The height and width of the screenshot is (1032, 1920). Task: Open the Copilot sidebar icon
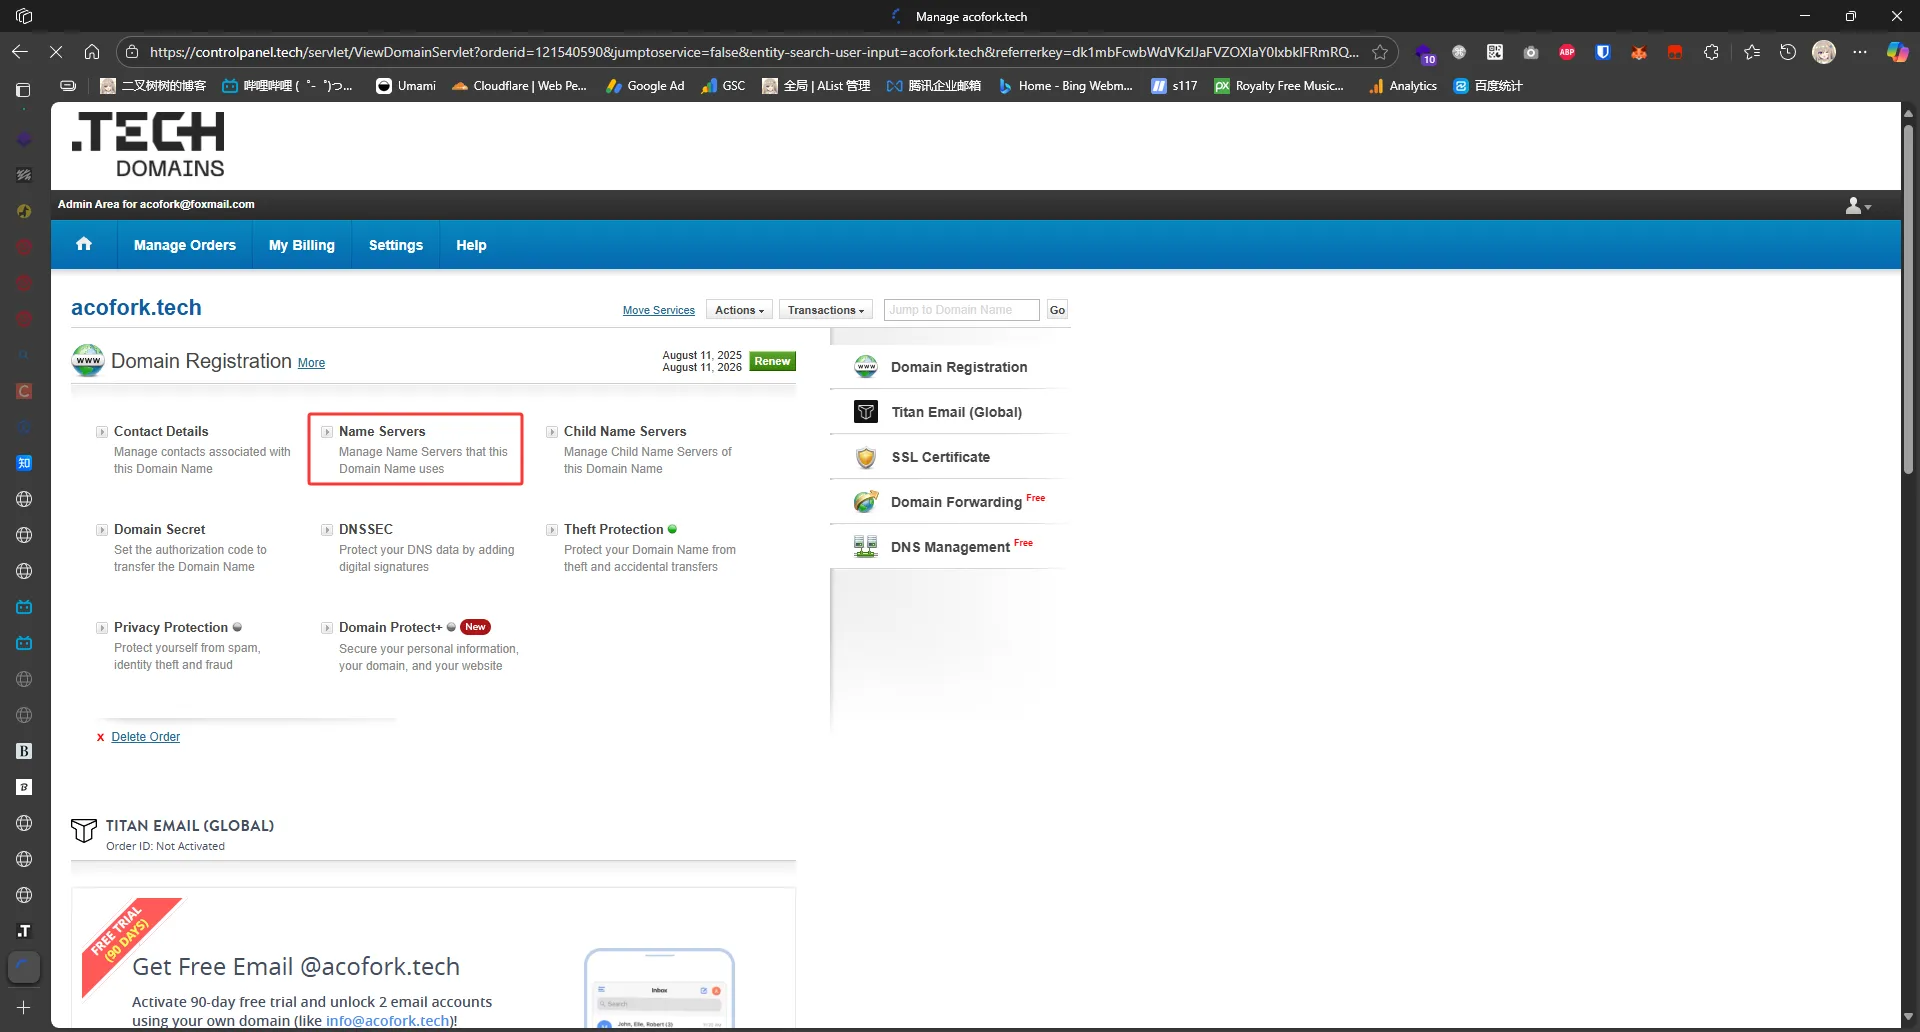click(1896, 52)
